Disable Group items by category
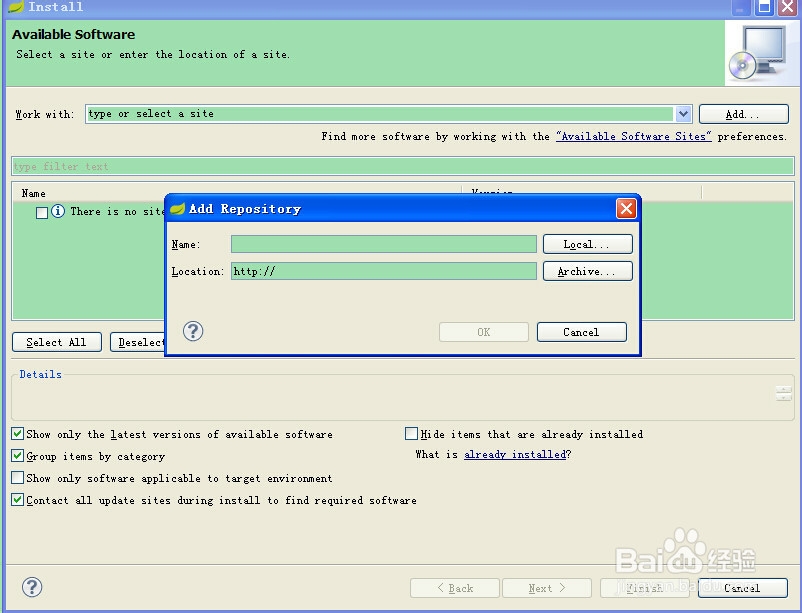 pyautogui.click(x=16, y=456)
